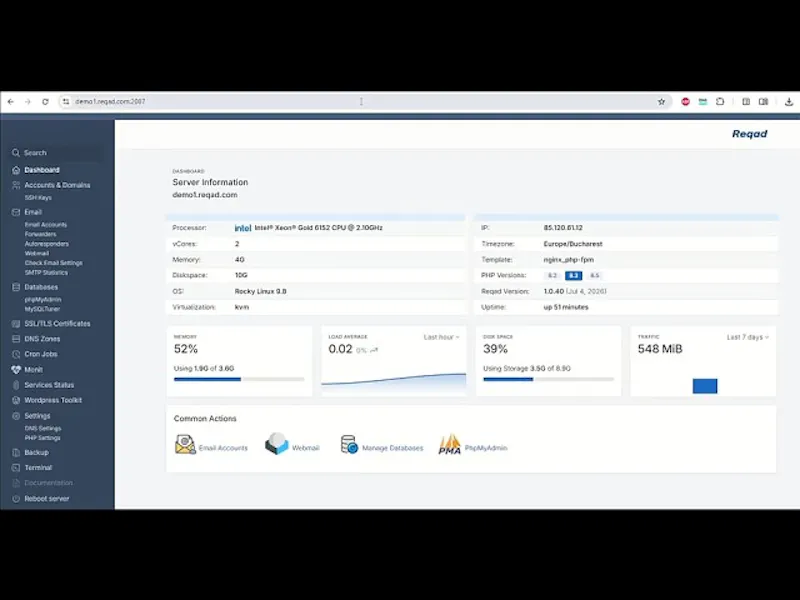Open the green extension icon in toolbar

tap(703, 102)
